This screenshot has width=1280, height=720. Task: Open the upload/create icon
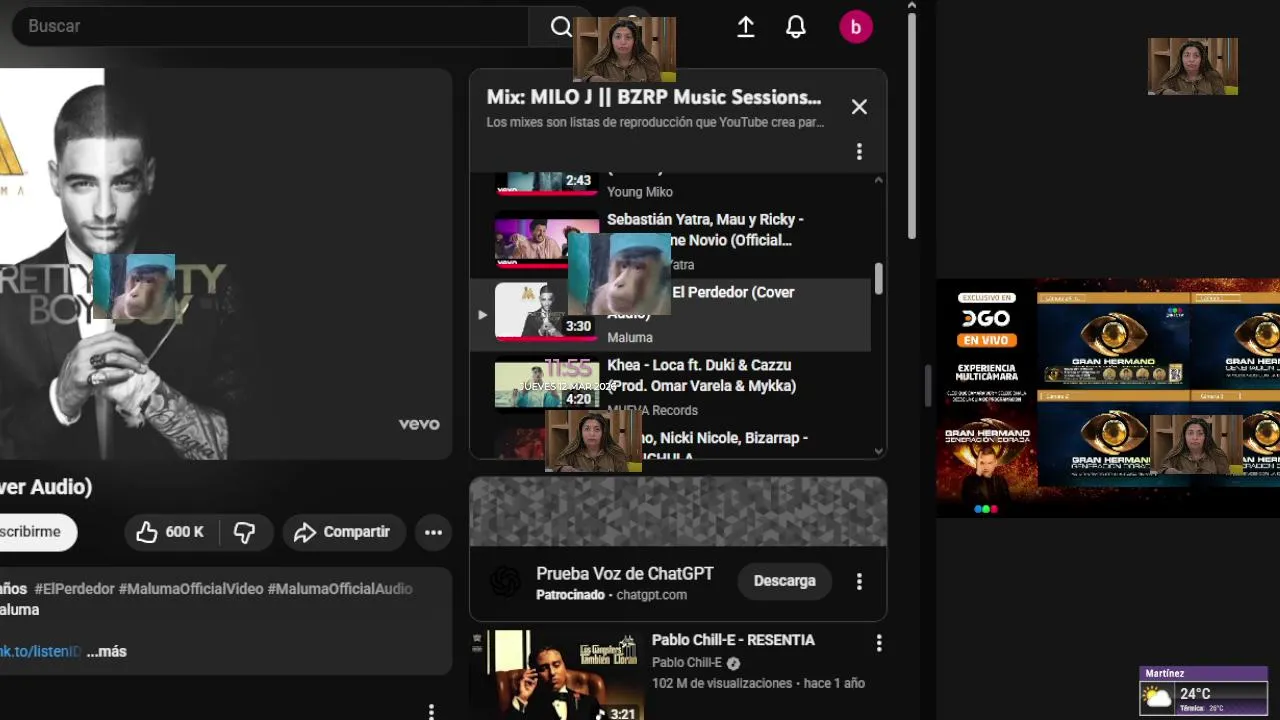(745, 27)
